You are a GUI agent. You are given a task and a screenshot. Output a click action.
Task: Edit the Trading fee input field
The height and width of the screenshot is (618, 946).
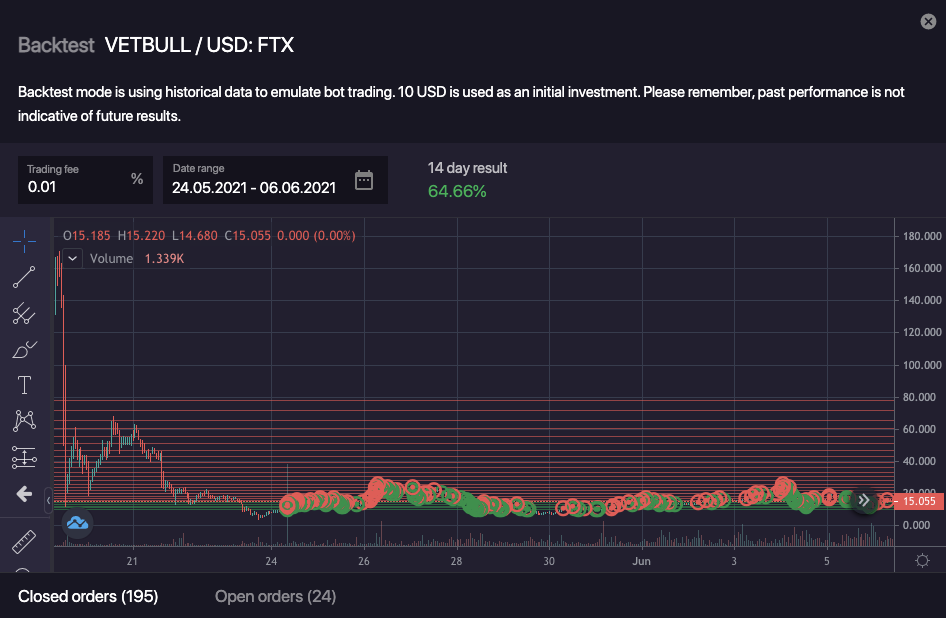(x=85, y=179)
